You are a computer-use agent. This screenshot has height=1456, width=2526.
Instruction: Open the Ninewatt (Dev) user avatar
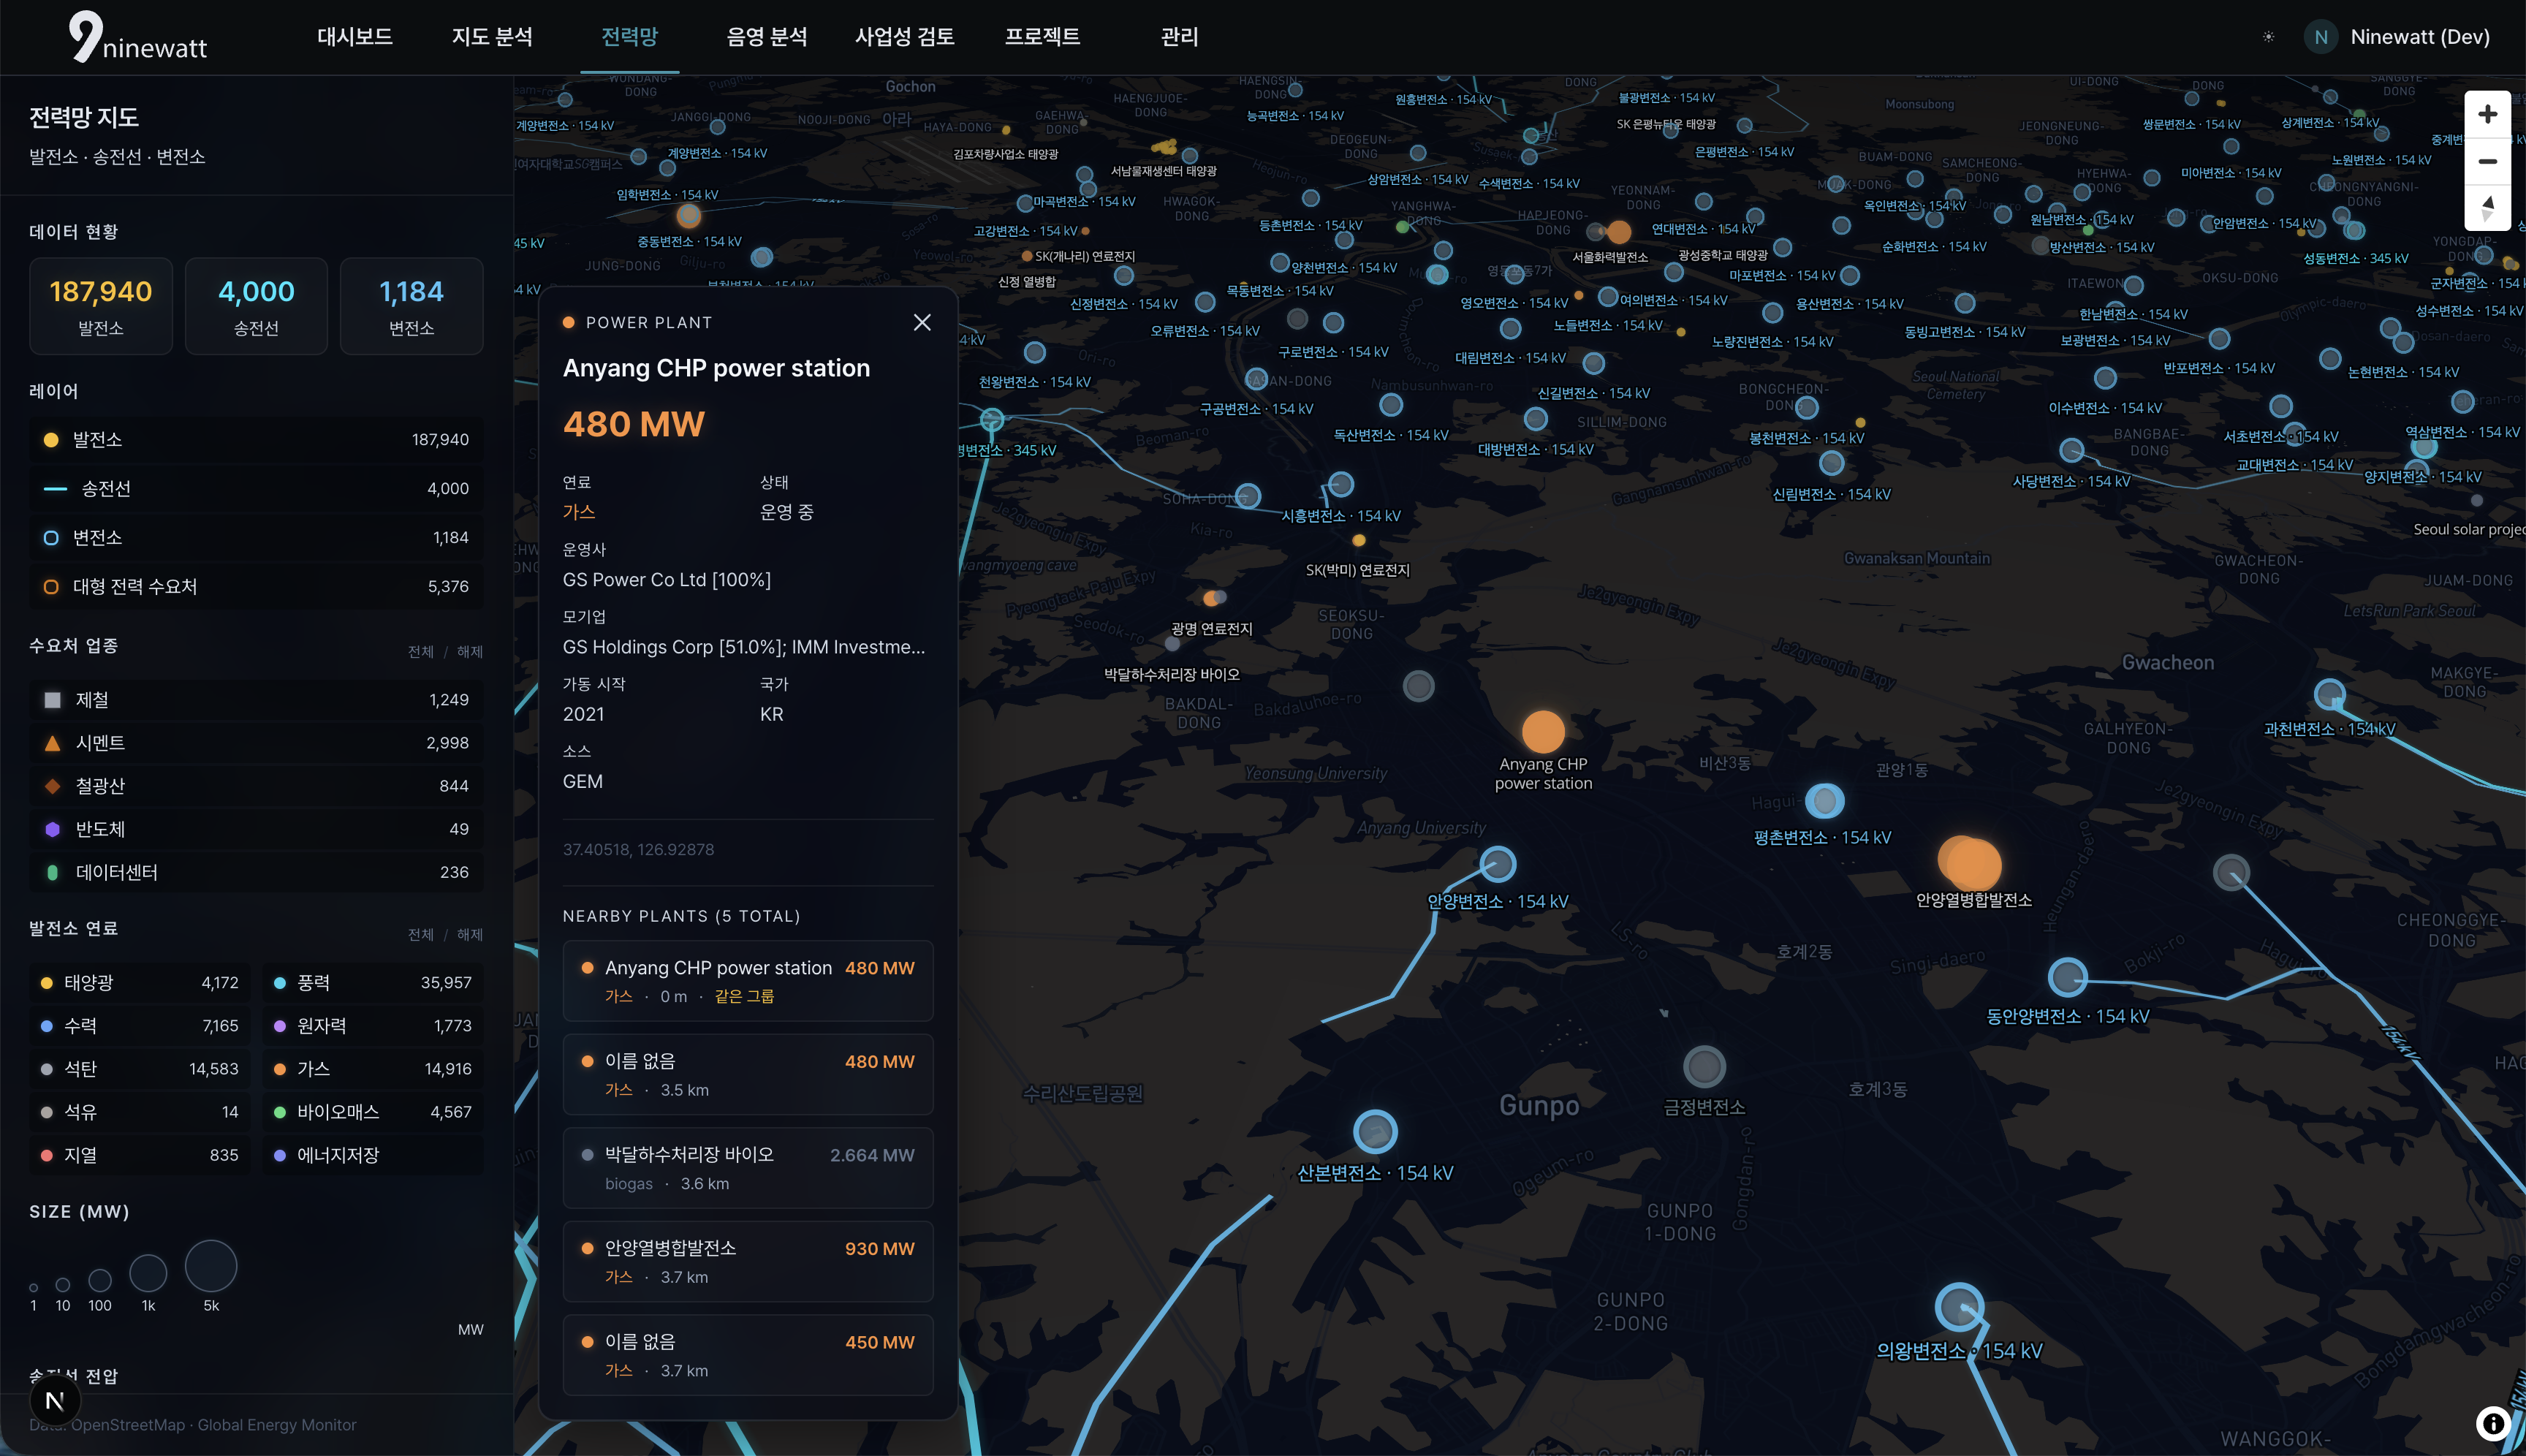point(2320,37)
